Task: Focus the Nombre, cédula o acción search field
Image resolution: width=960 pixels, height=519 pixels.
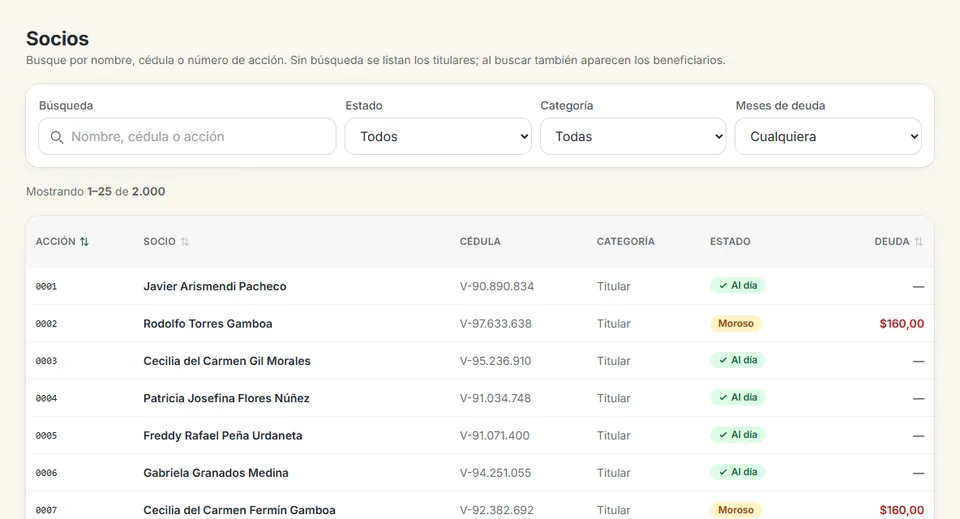Action: [x=187, y=136]
